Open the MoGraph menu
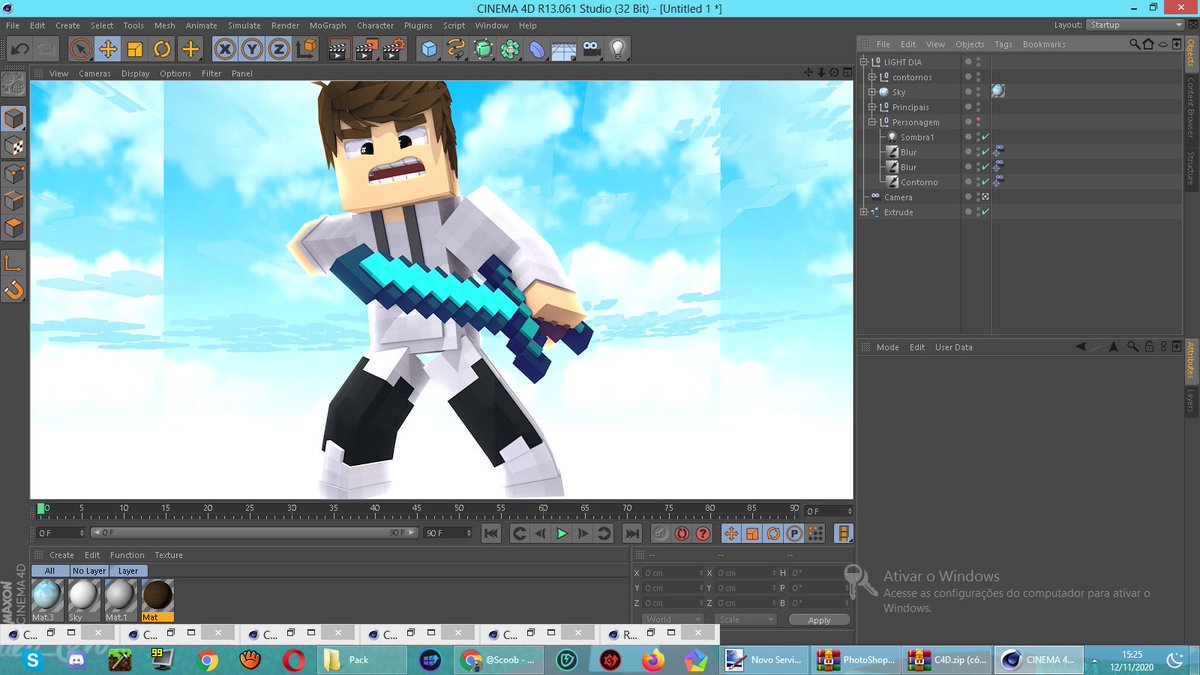 click(327, 25)
